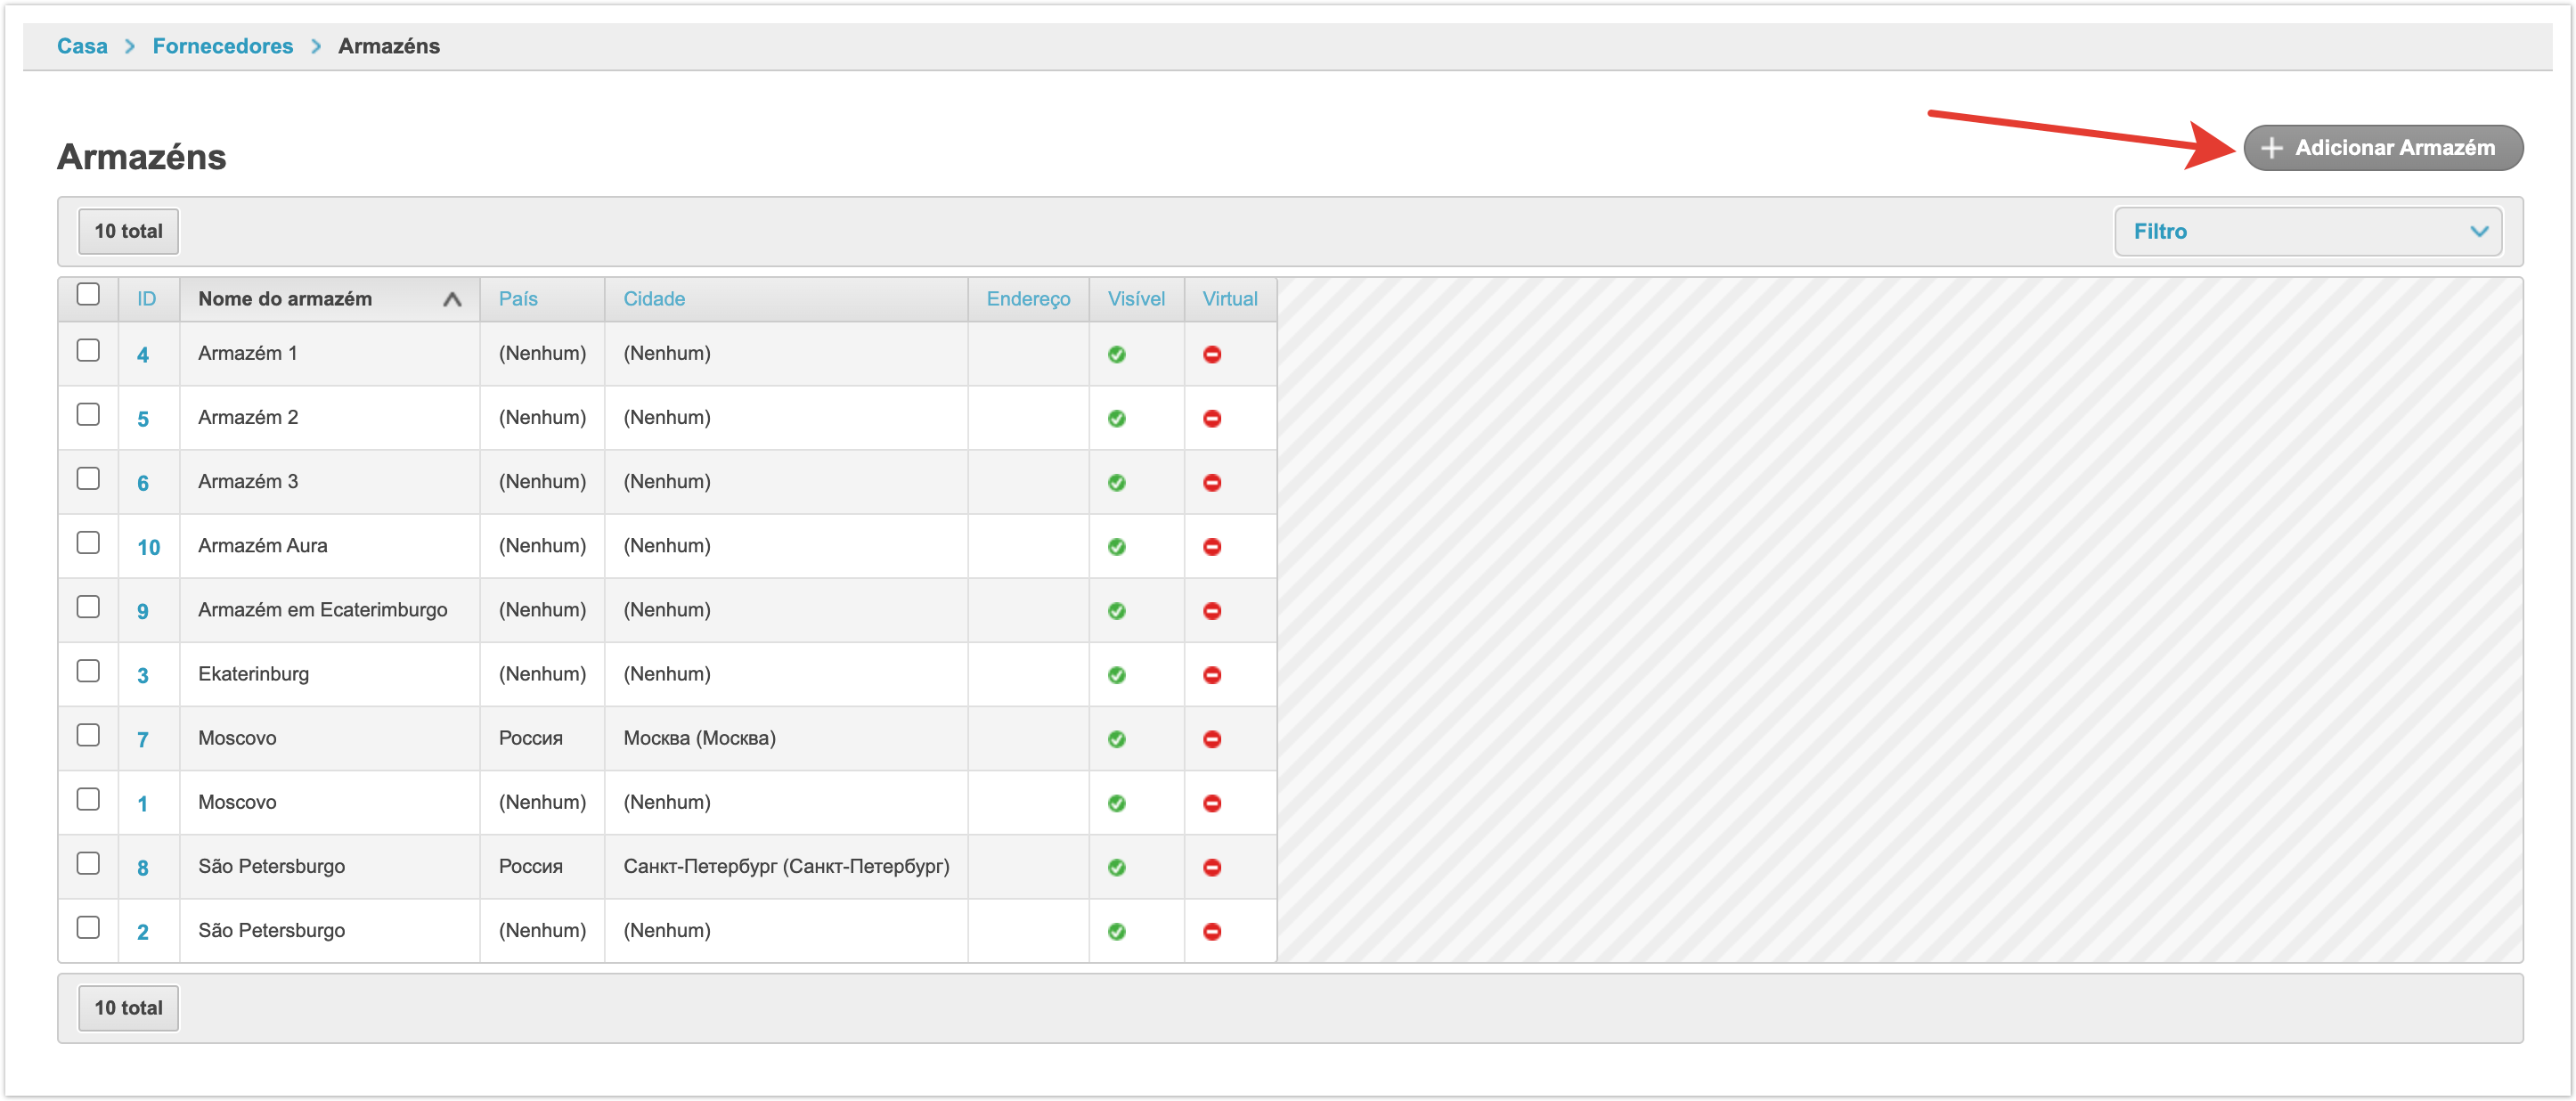The height and width of the screenshot is (1101, 2576).
Task: Click the green visible icon for Armazém em Ecaterimburgo
Action: [x=1116, y=611]
